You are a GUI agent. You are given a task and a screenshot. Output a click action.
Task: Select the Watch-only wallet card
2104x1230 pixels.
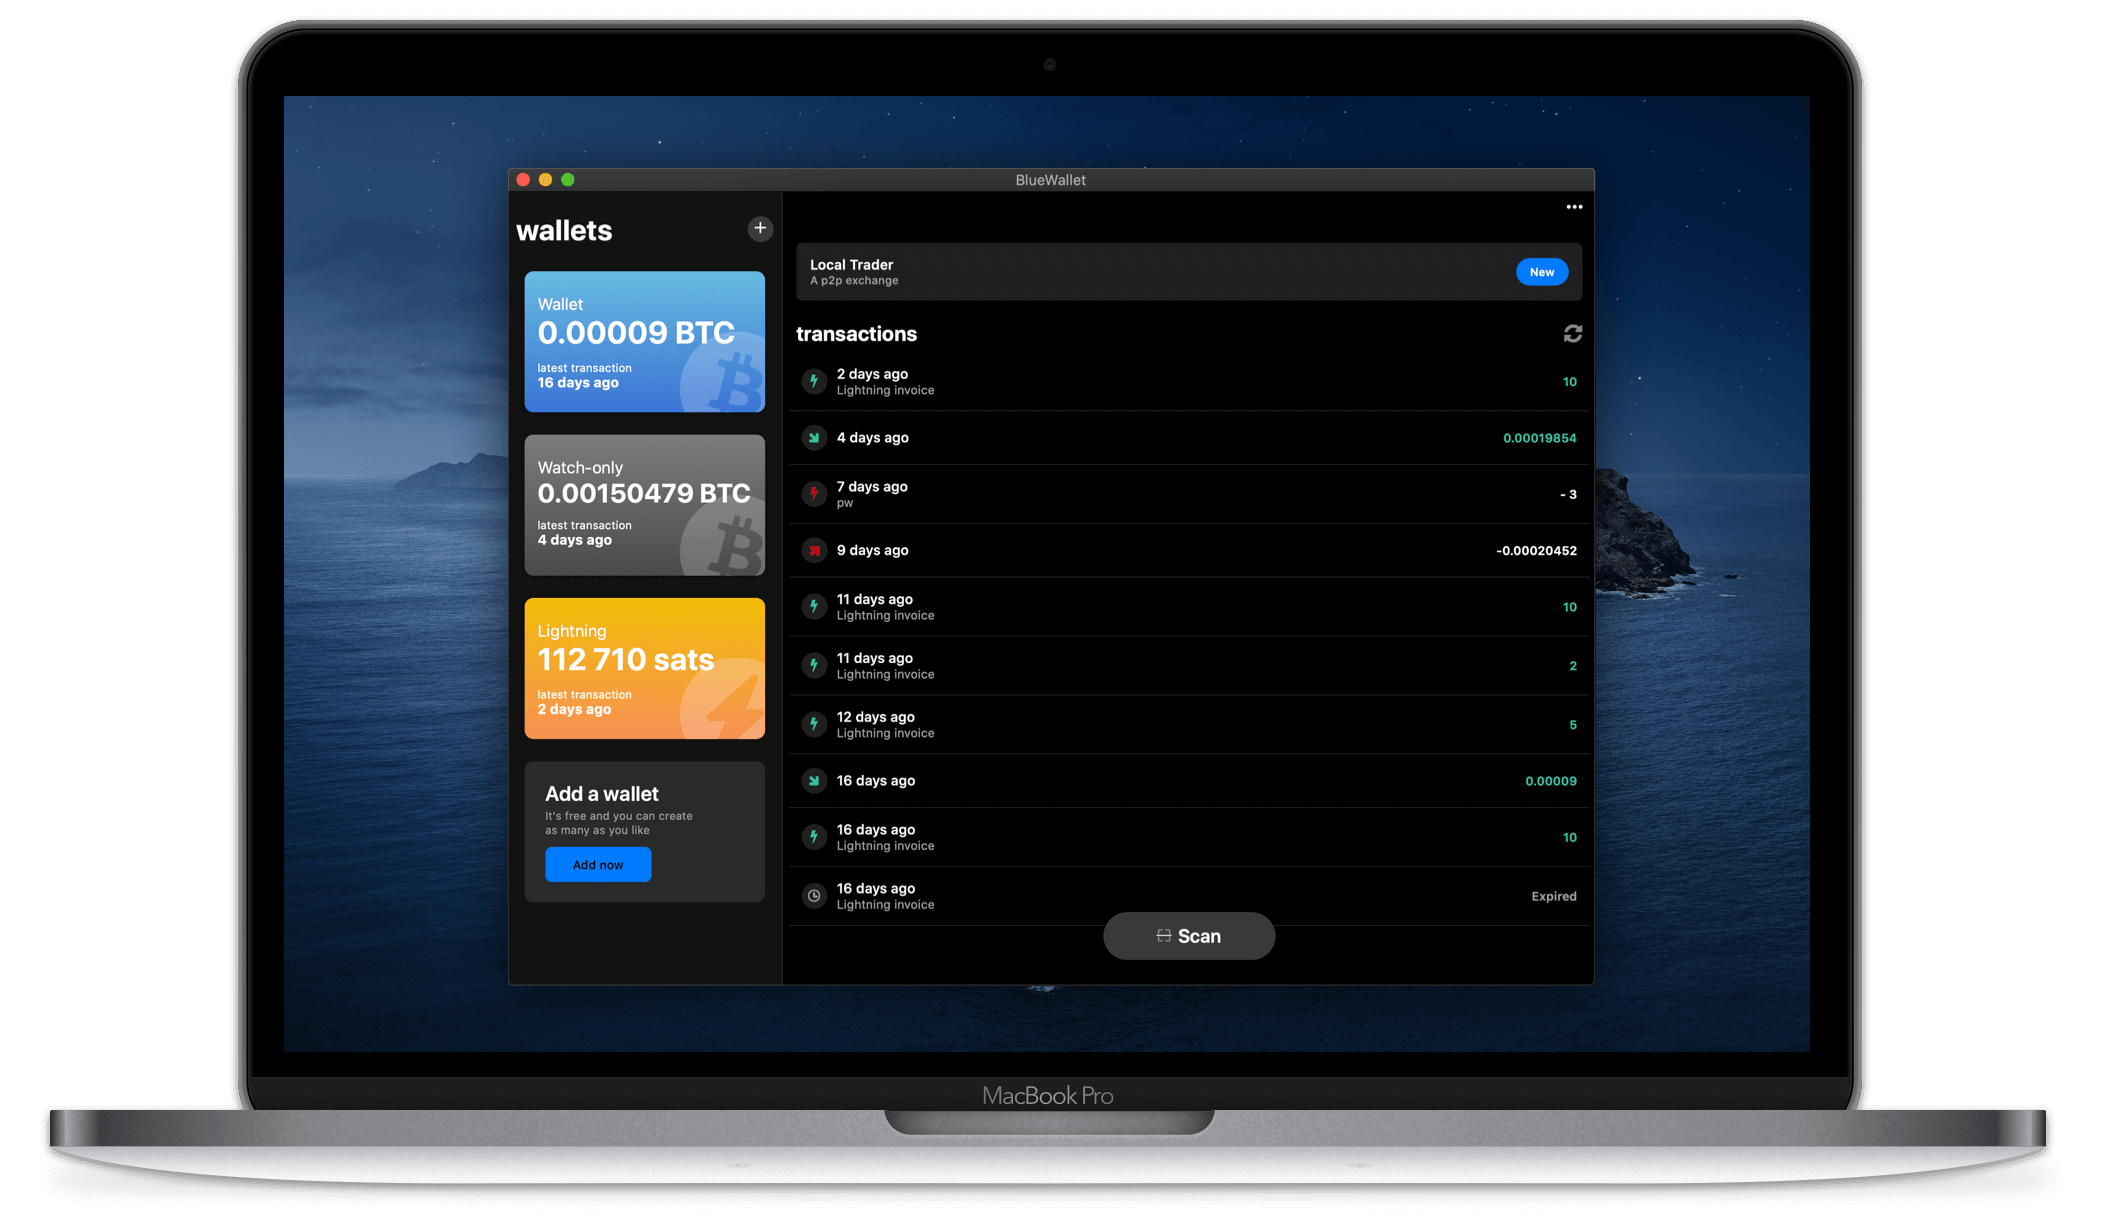click(x=644, y=508)
